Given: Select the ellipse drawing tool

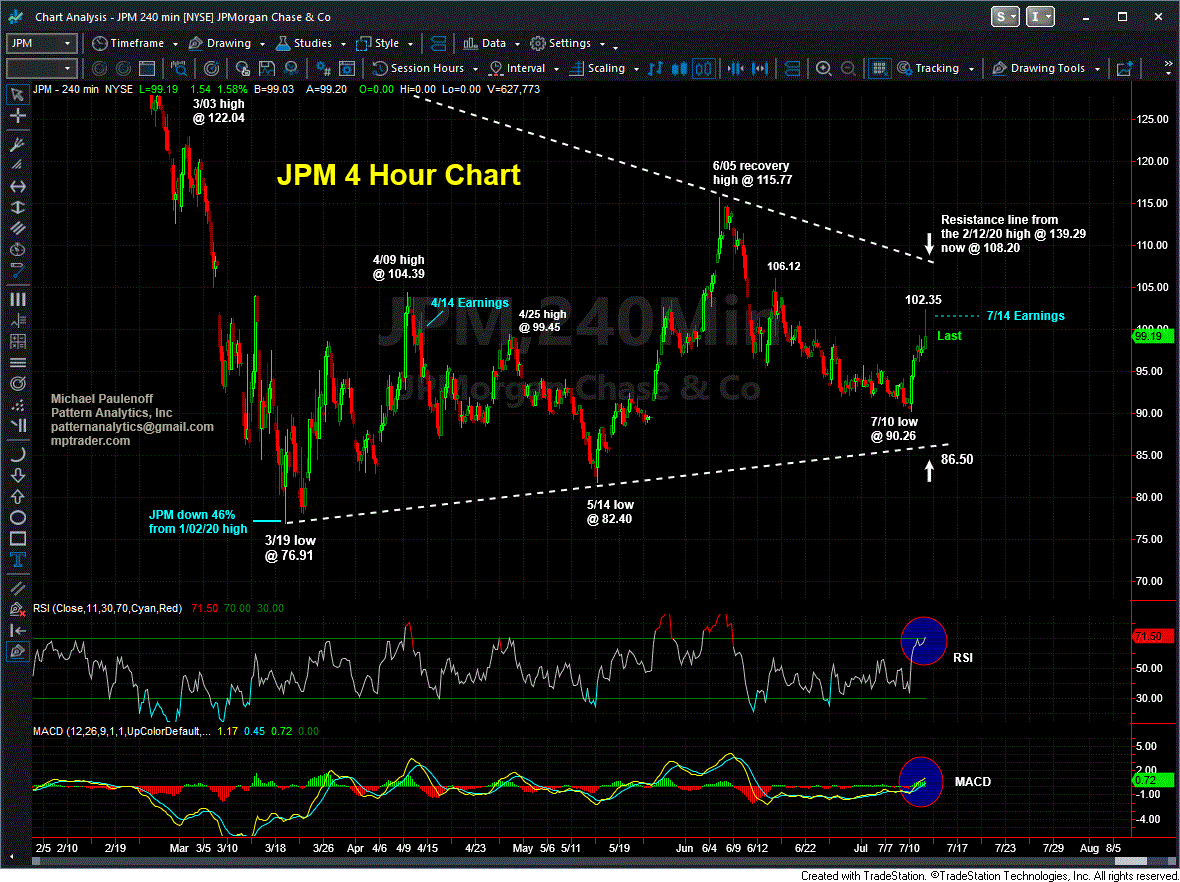Looking at the screenshot, I should pyautogui.click(x=17, y=518).
